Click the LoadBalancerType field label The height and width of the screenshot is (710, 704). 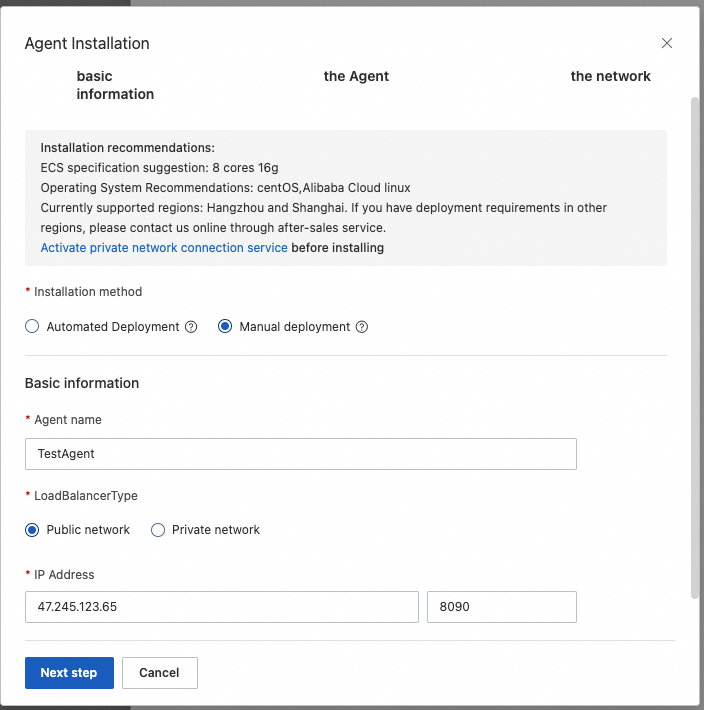pyautogui.click(x=85, y=496)
